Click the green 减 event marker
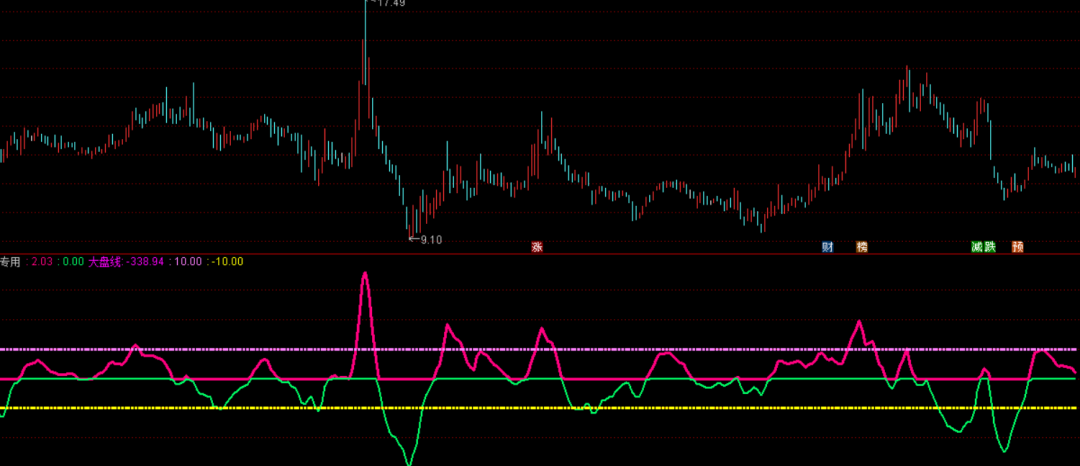Image resolution: width=1080 pixels, height=466 pixels. coord(977,246)
